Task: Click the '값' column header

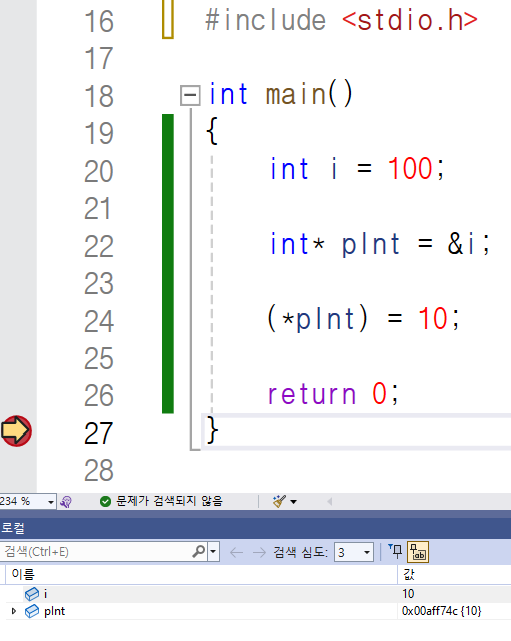Action: pyautogui.click(x=409, y=574)
